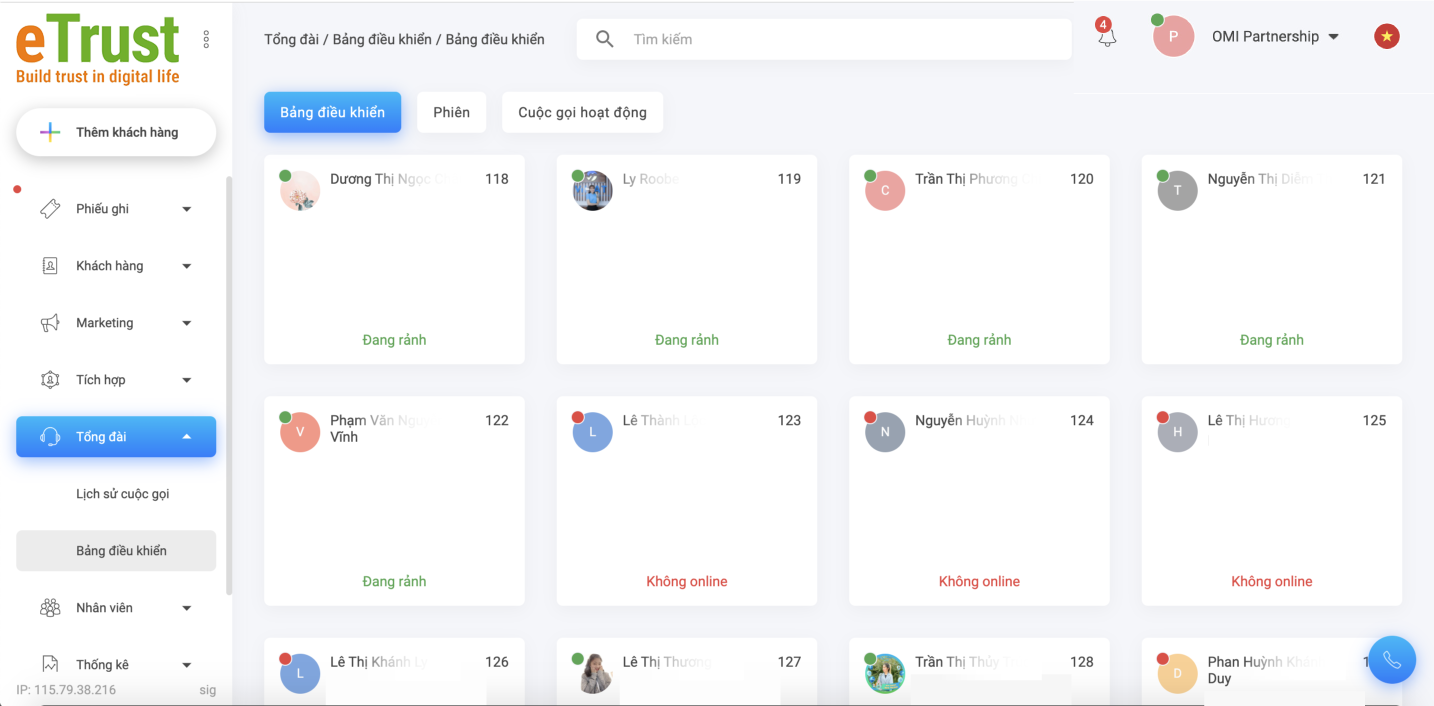Click the Marketing megaphone icon
The height and width of the screenshot is (706, 1434).
tap(50, 323)
